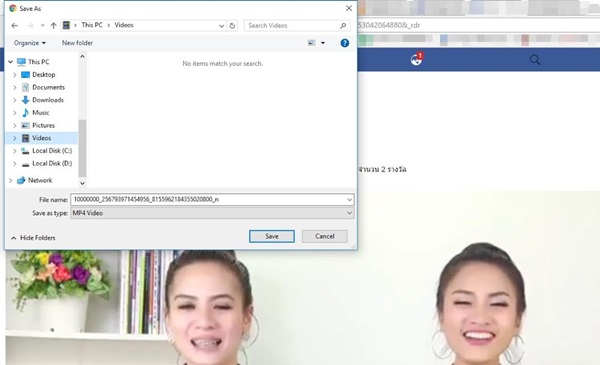This screenshot has height=365, width=600.
Task: Click the navigation pane scrollbar thumb
Action: coord(82,148)
